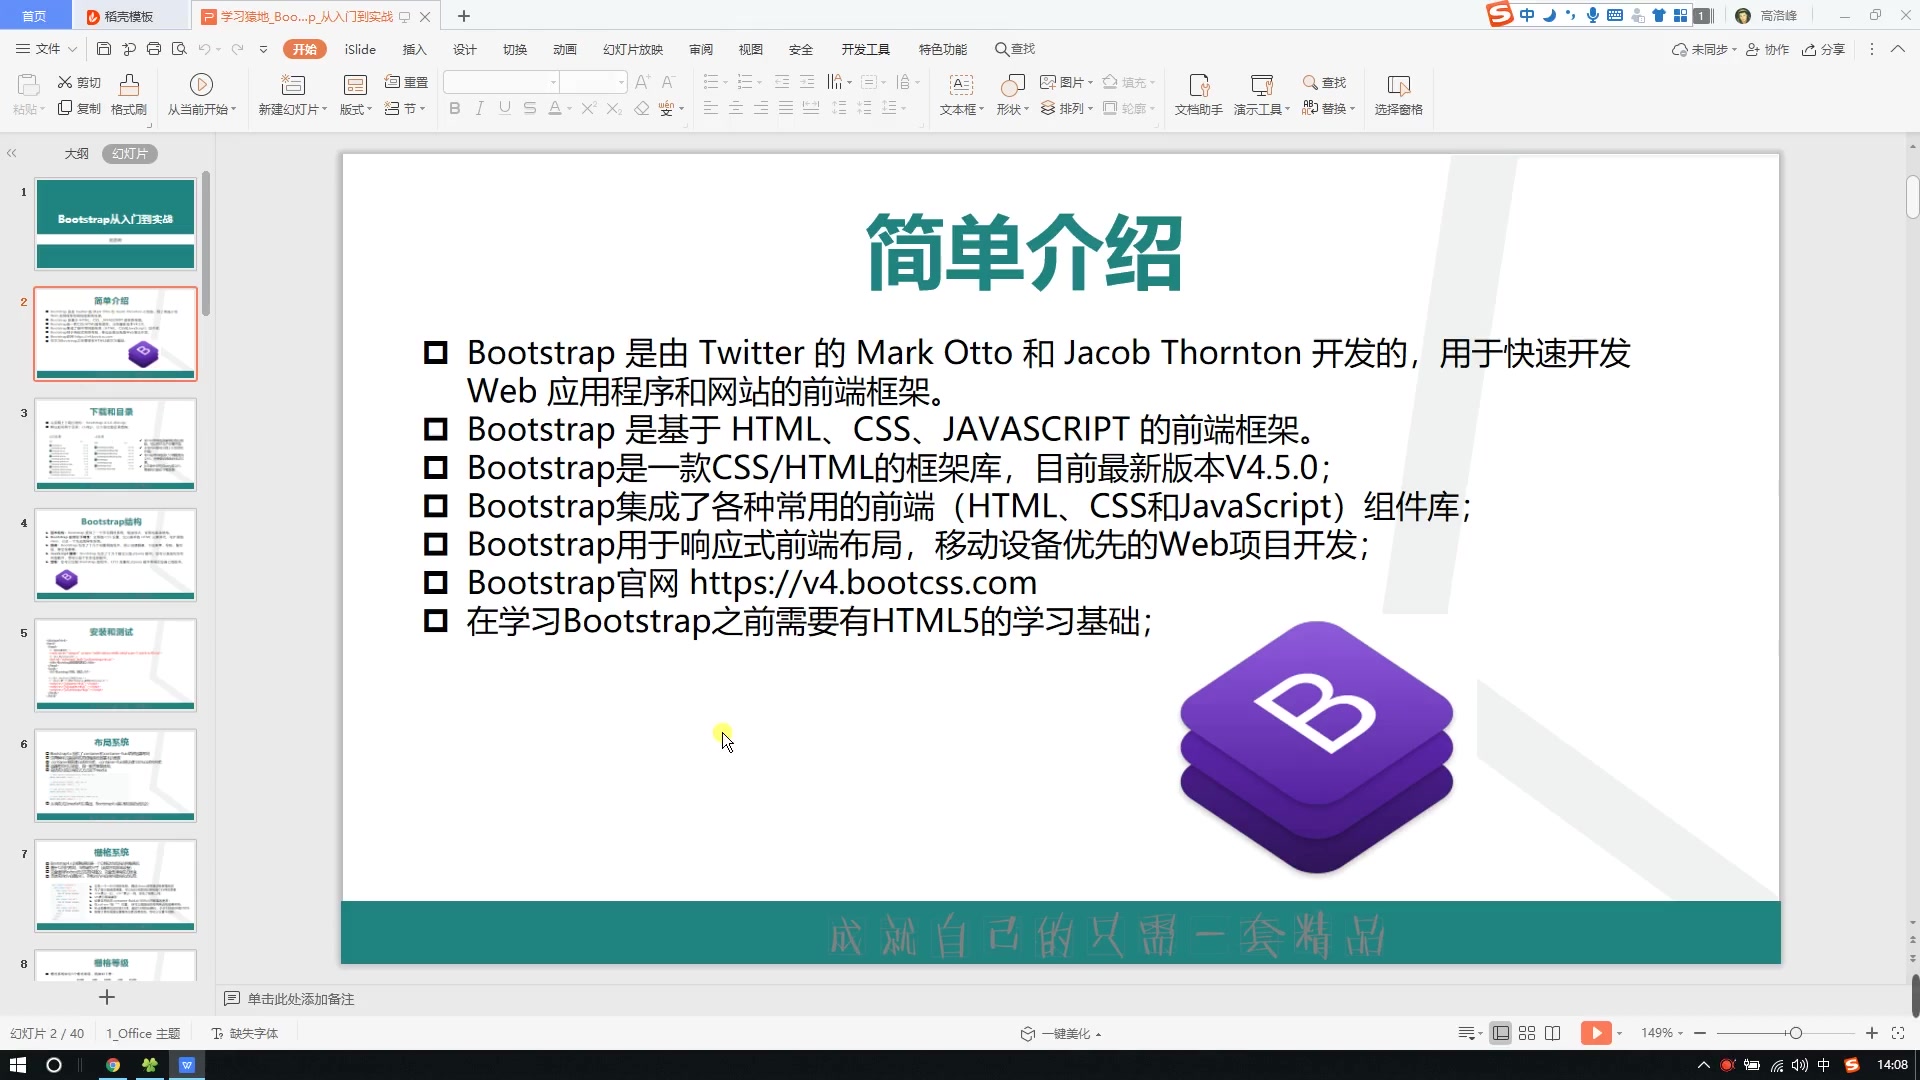Toggle Underline formatting
This screenshot has width=1920, height=1080.
coord(505,108)
